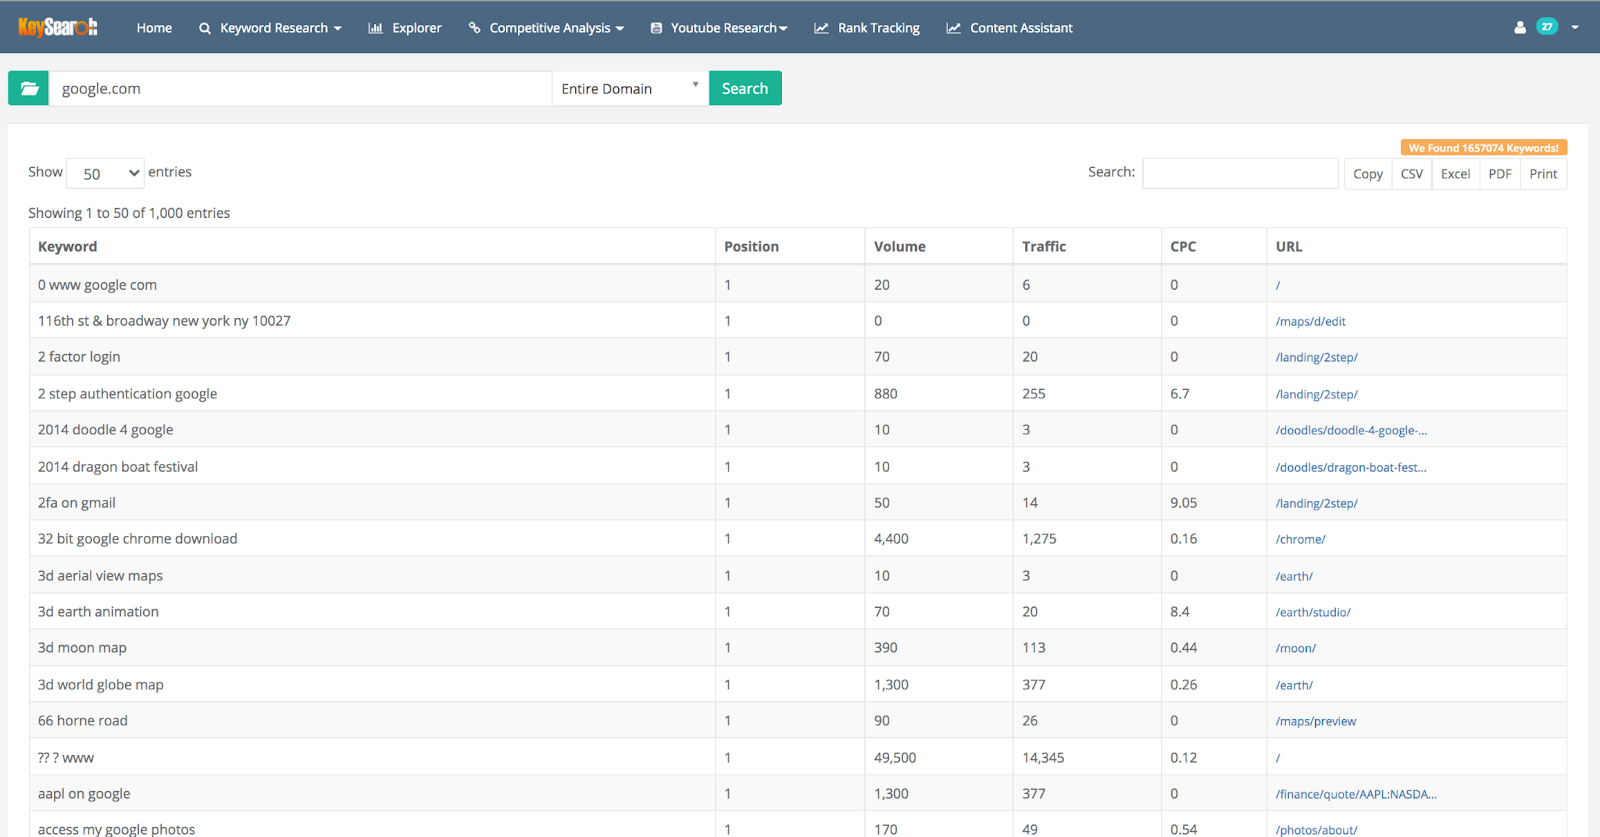Click the Copy export button
1600x837 pixels.
pyautogui.click(x=1368, y=174)
